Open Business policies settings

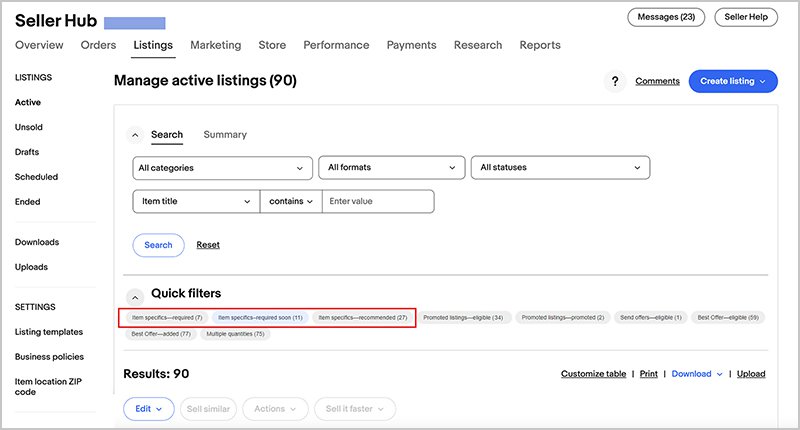point(49,357)
